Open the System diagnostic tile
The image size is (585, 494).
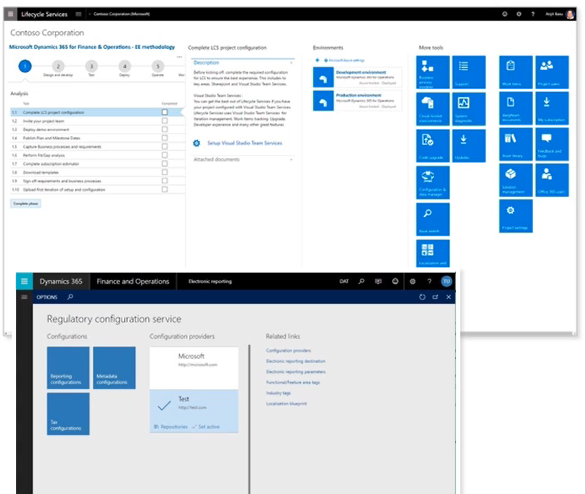coord(469,109)
